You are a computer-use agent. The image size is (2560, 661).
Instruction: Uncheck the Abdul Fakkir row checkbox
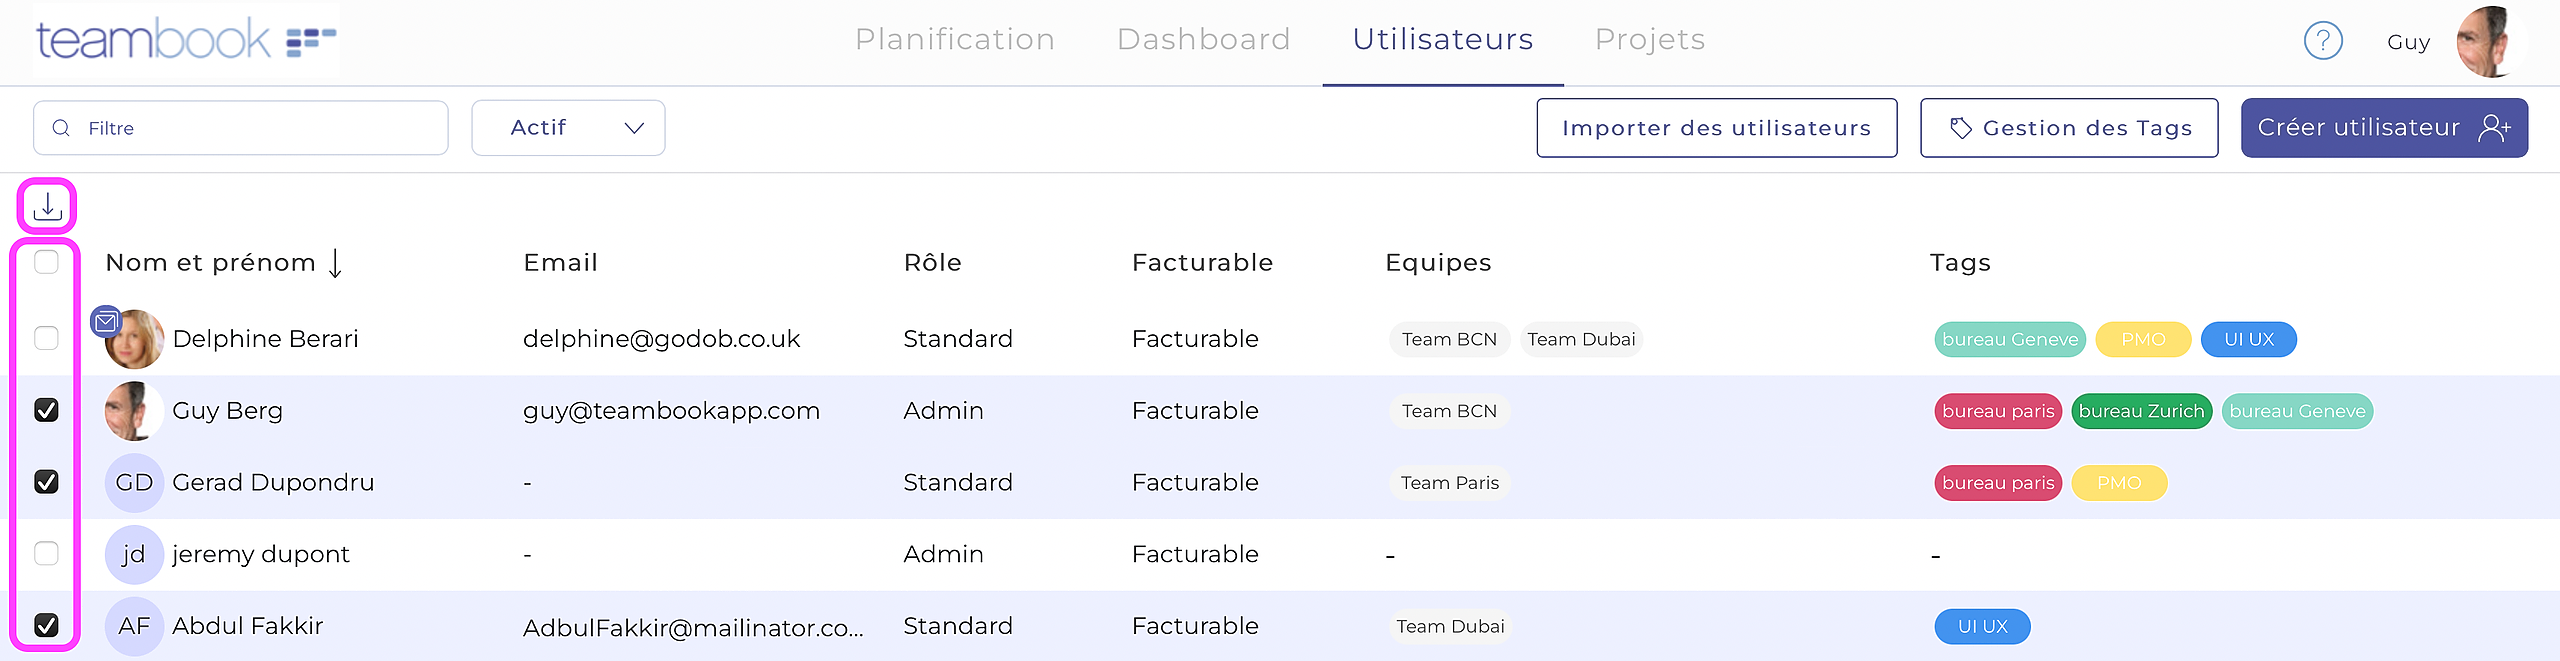(x=46, y=625)
